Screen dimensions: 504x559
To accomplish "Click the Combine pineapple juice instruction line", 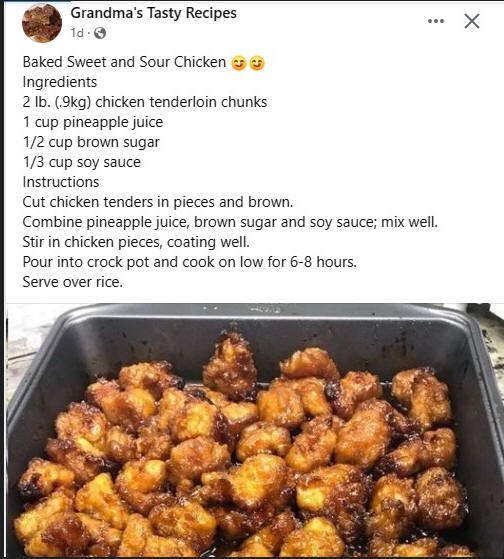I will (x=230, y=222).
